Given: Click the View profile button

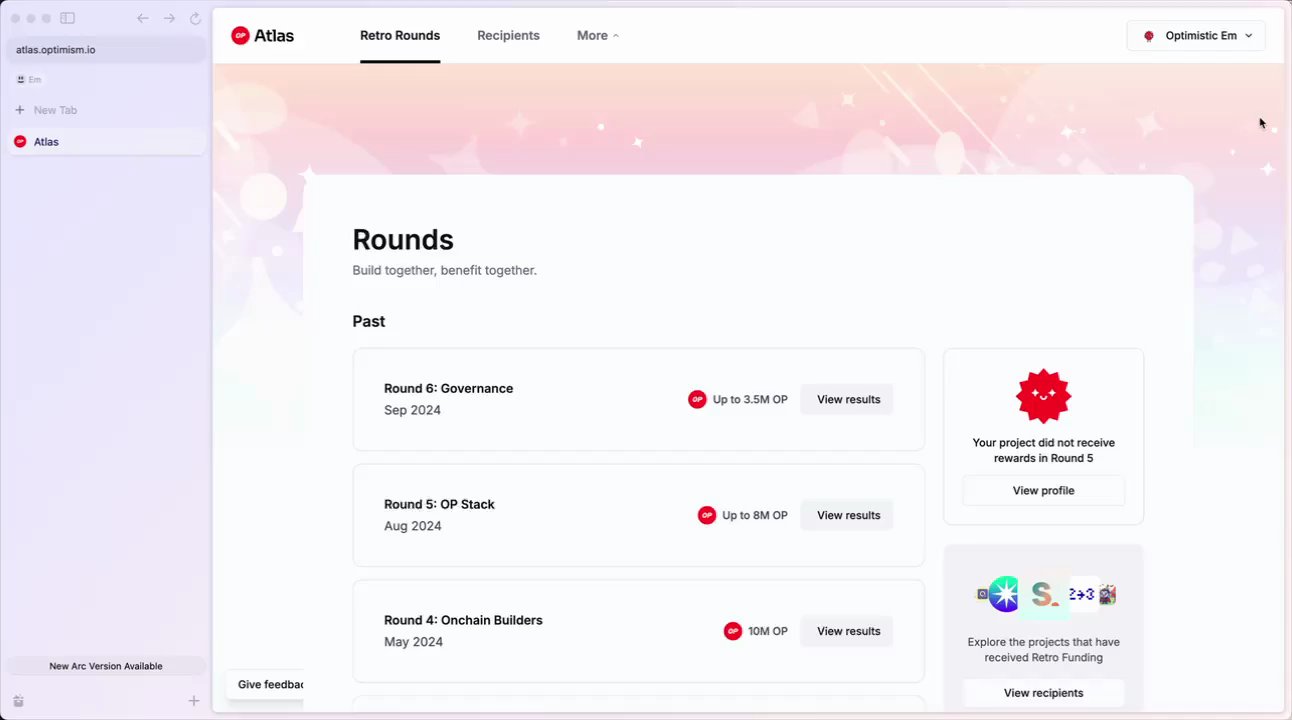Looking at the screenshot, I should coord(1043,491).
